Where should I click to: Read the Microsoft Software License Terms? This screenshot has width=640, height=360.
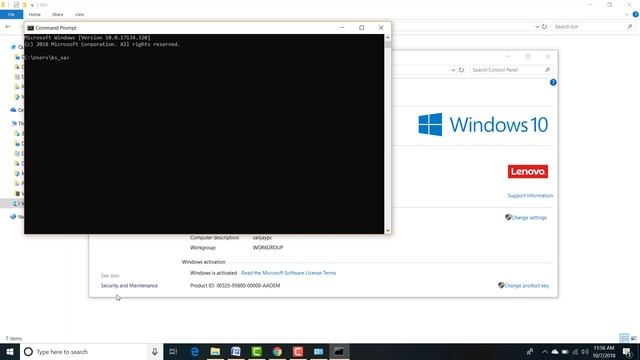tap(289, 273)
